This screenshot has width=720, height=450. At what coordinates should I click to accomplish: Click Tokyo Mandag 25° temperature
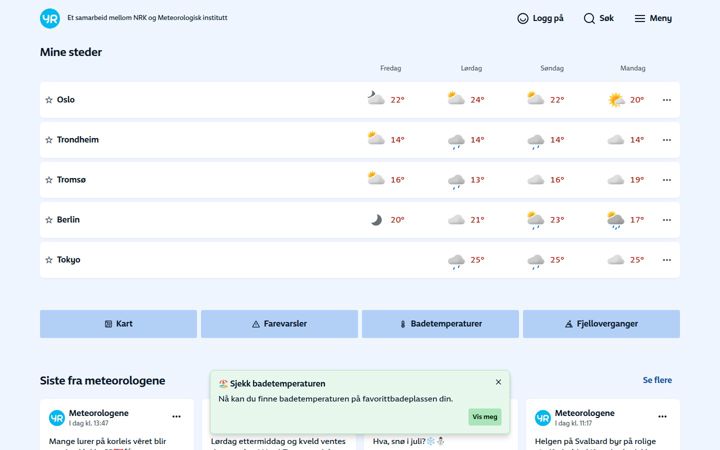tap(637, 260)
